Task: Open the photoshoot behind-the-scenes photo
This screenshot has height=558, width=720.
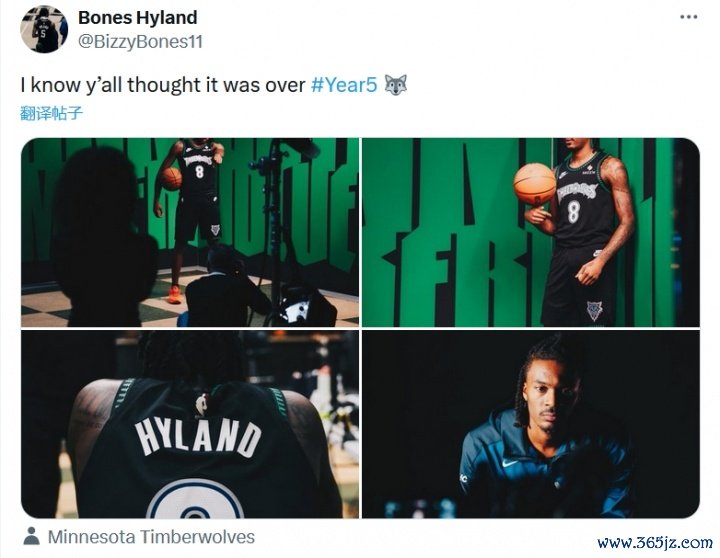Action: 190,232
